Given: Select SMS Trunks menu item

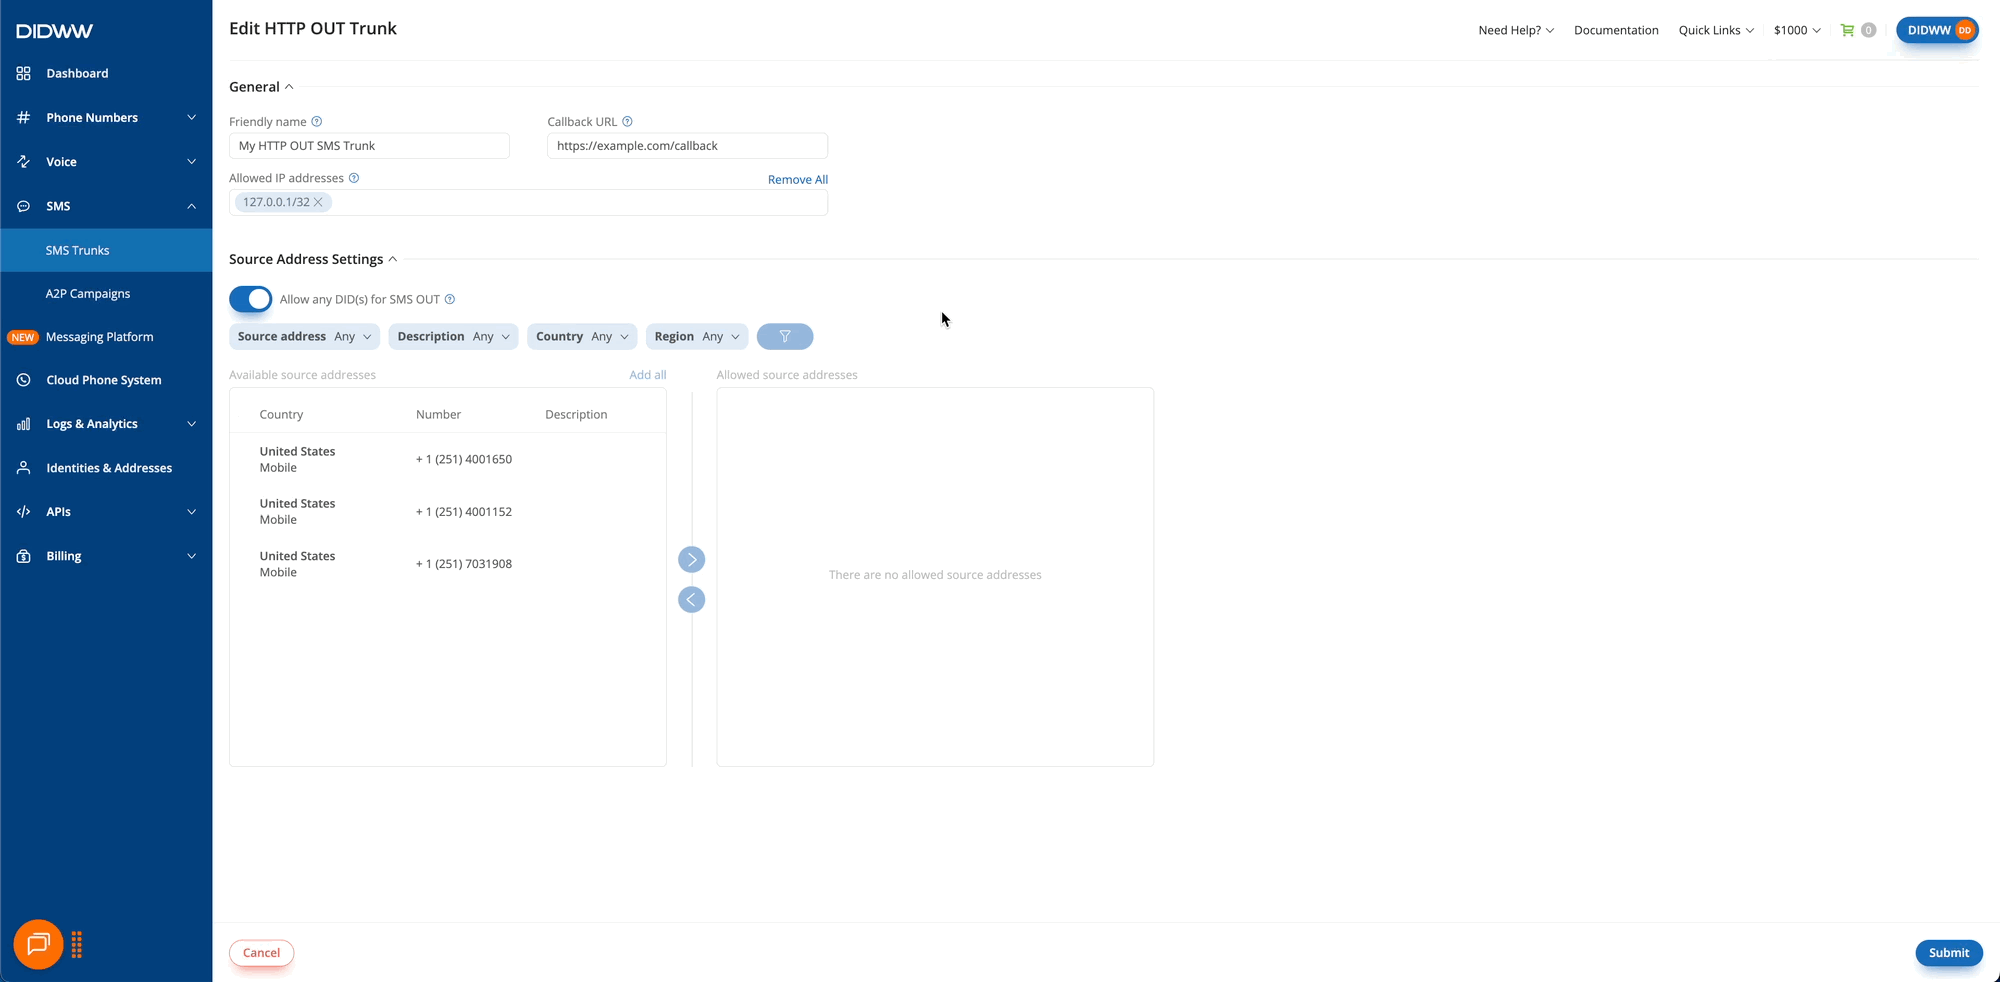Looking at the screenshot, I should (106, 250).
